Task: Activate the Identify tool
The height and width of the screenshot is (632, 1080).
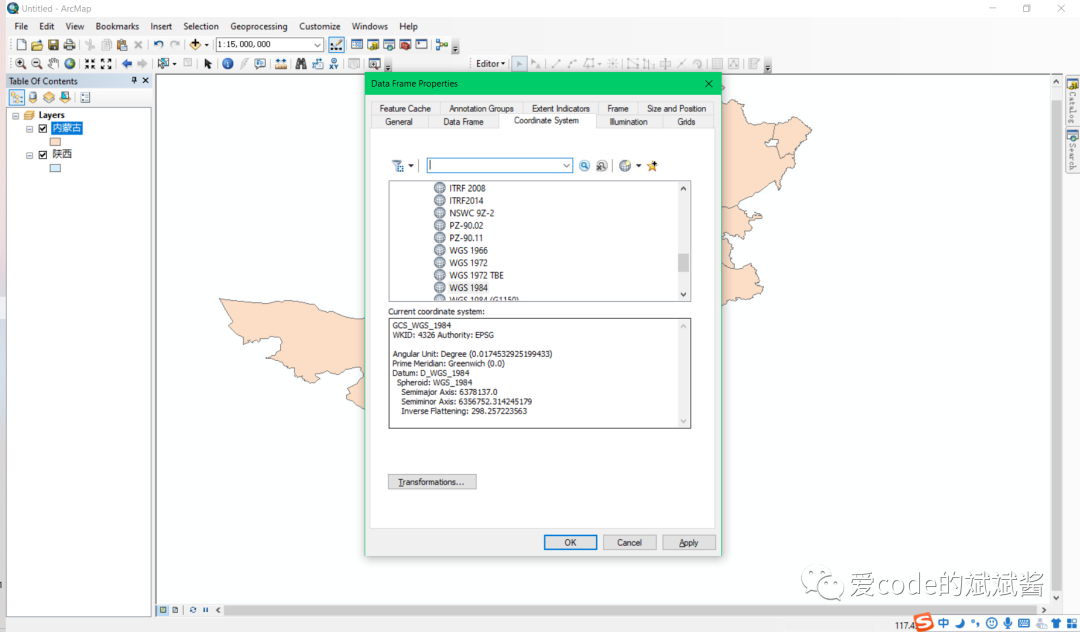Action: pos(228,63)
